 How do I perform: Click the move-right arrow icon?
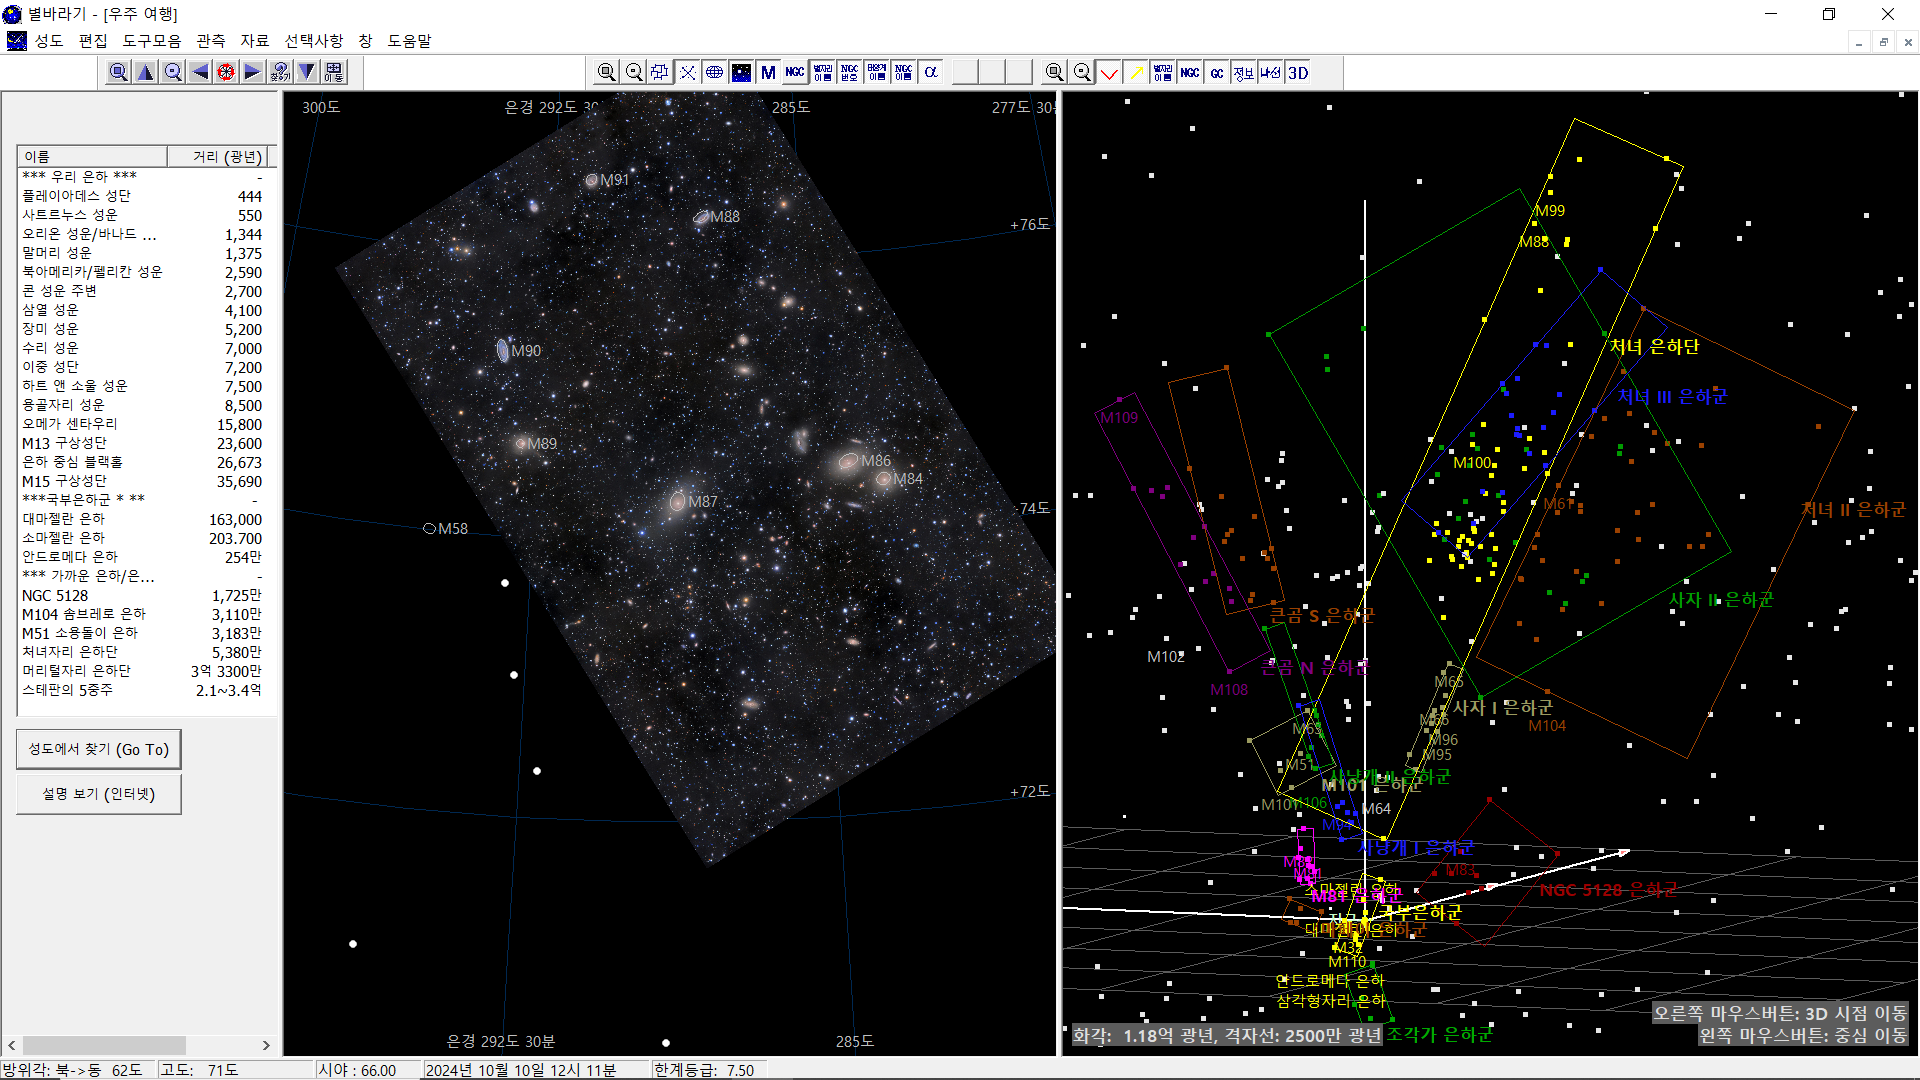point(253,72)
